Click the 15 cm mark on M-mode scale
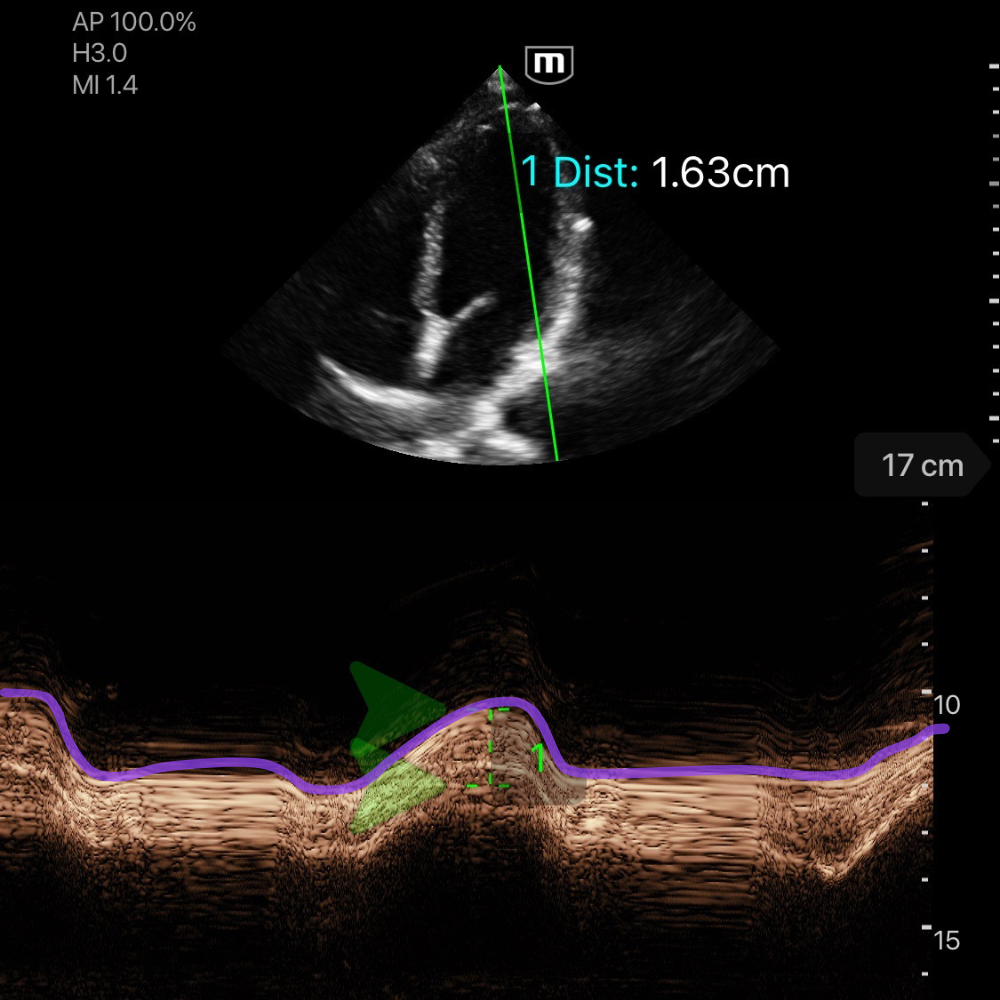The width and height of the screenshot is (1000, 1000). click(x=945, y=940)
